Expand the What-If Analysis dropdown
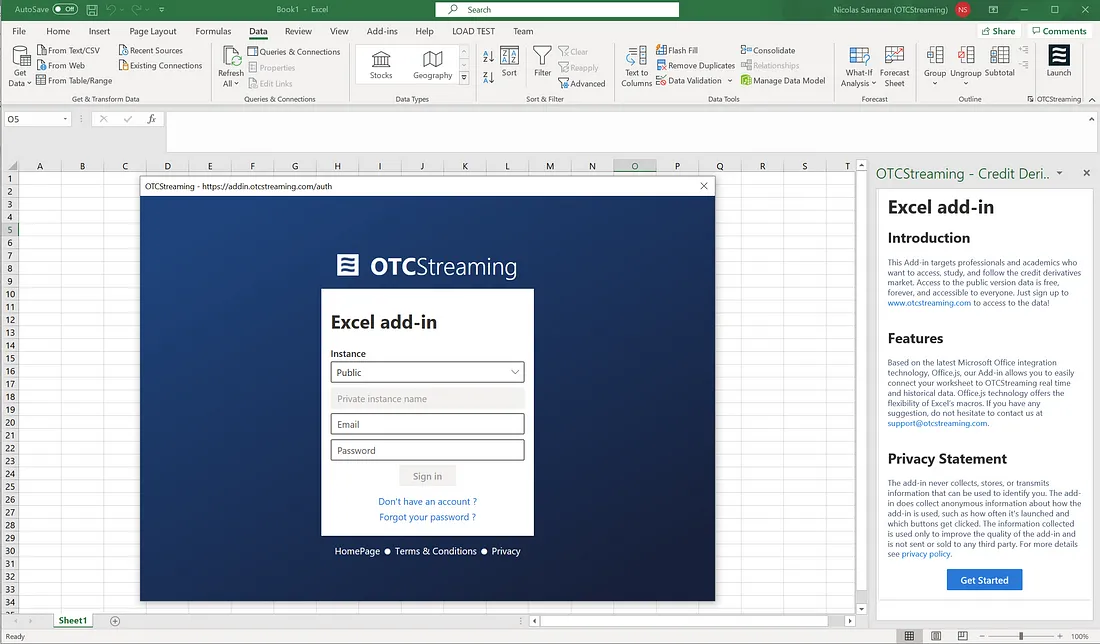The width and height of the screenshot is (1100, 644). click(x=874, y=83)
